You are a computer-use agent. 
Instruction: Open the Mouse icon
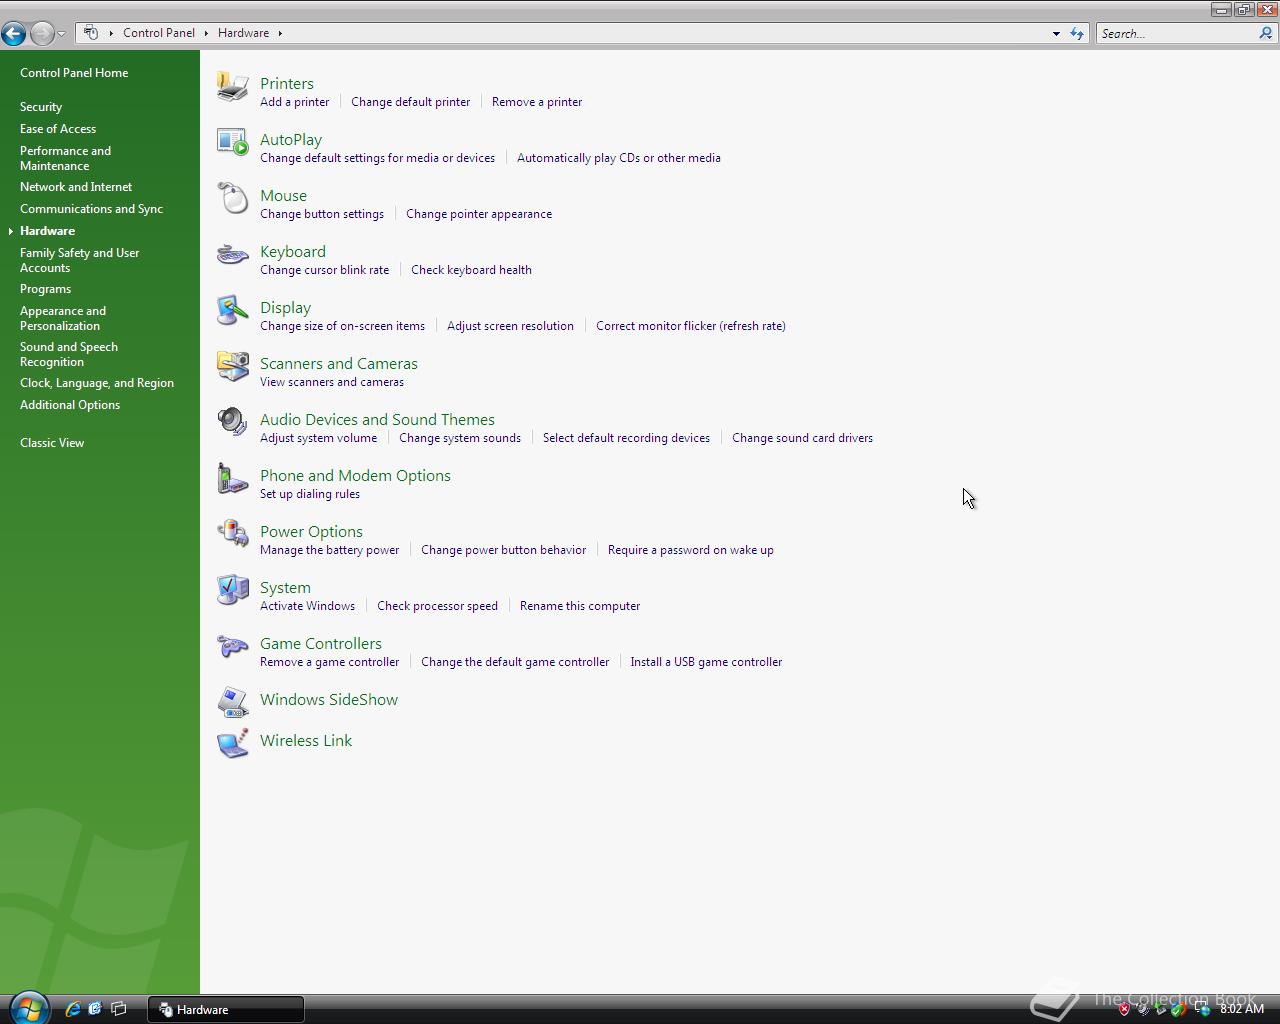pyautogui.click(x=233, y=198)
